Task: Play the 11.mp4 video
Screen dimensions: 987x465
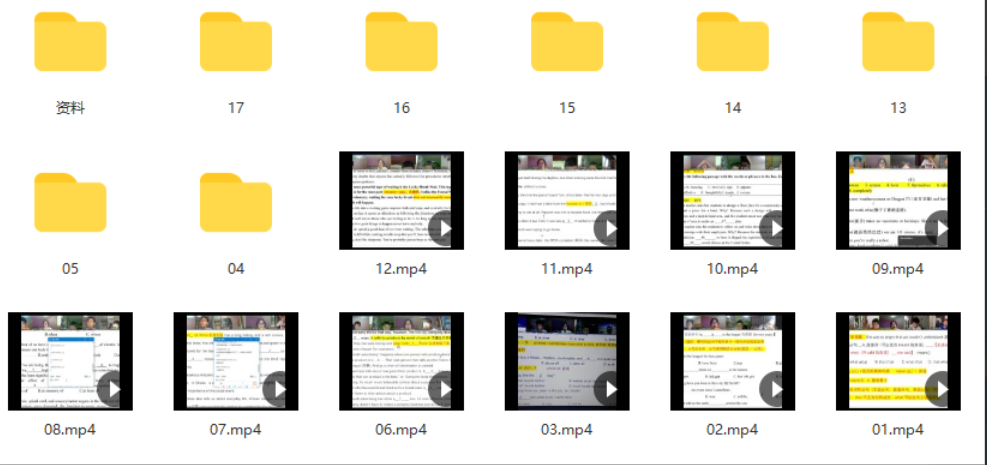Action: click(610, 228)
